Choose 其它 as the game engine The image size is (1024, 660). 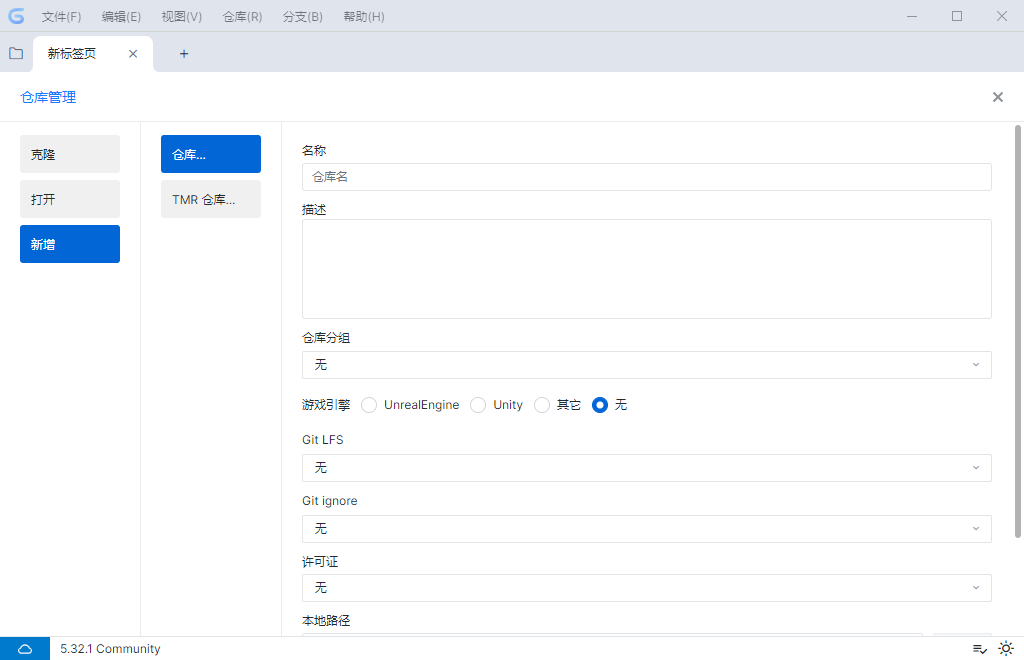(x=541, y=405)
